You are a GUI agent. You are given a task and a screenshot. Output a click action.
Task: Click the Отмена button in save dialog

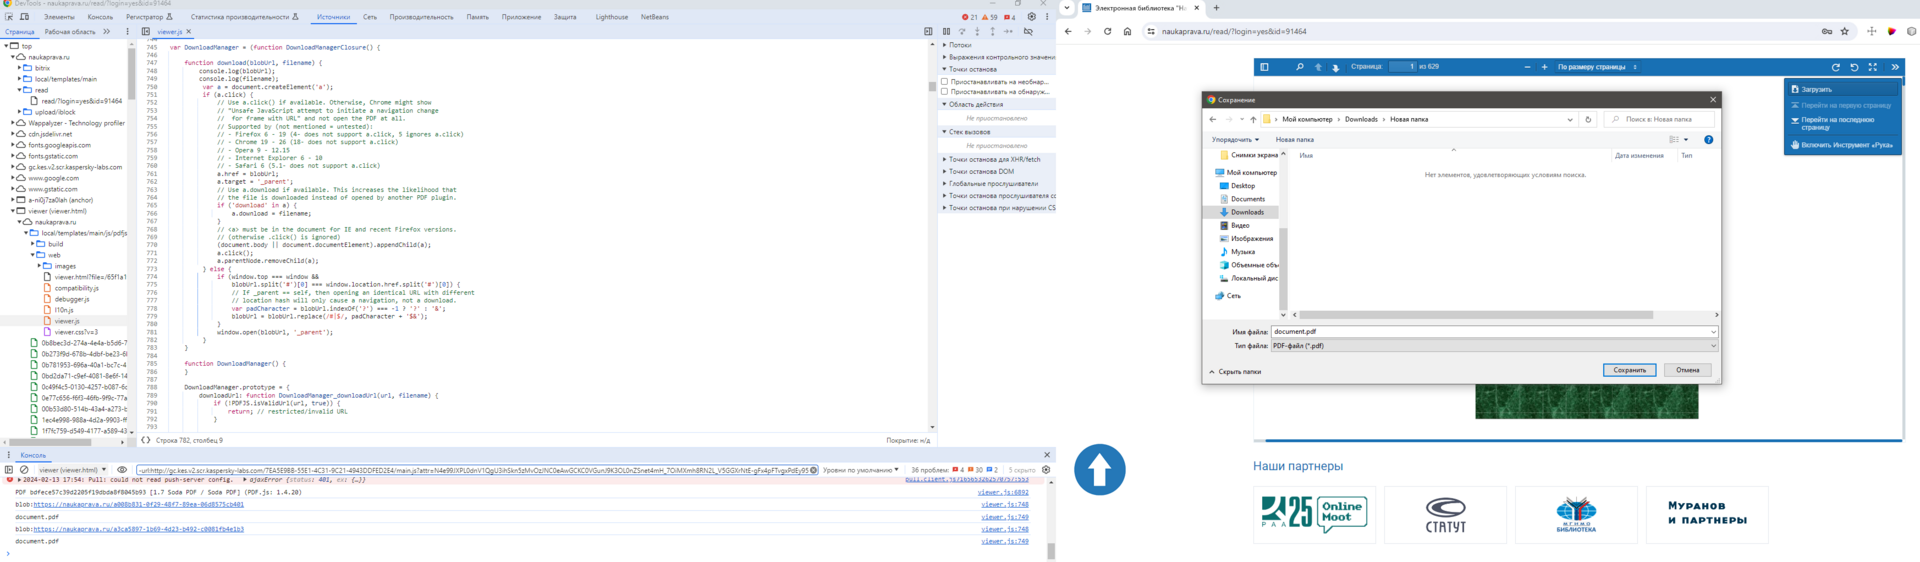point(1688,370)
